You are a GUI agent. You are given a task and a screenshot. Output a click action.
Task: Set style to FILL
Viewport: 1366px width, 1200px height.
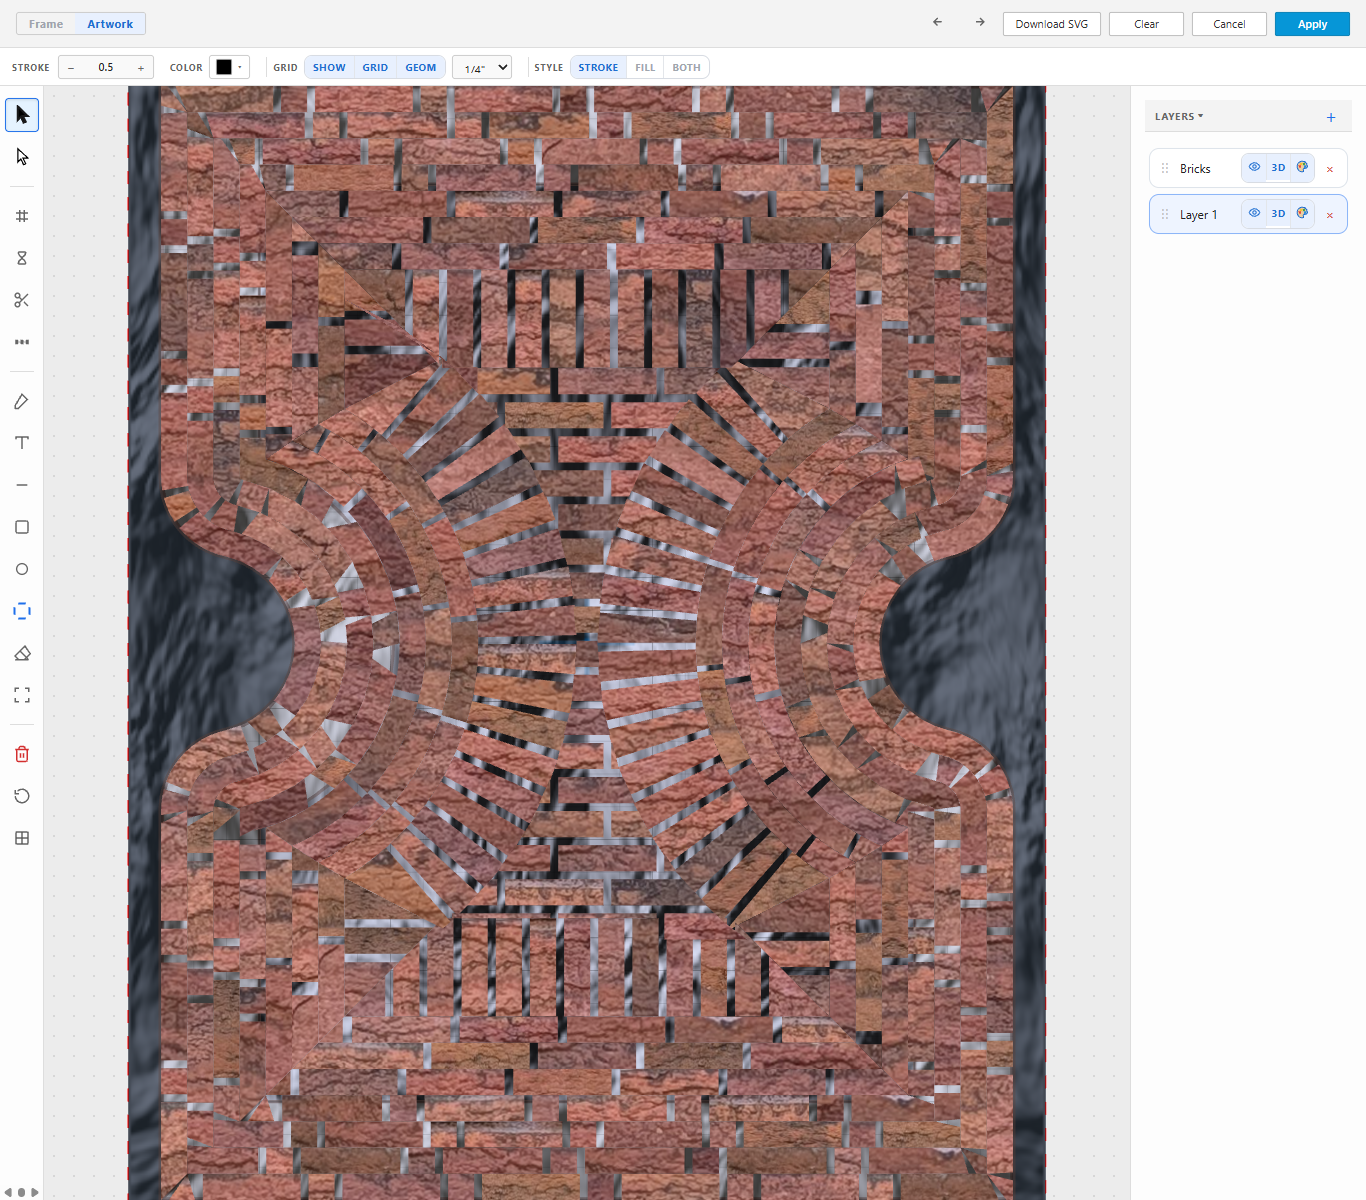pyautogui.click(x=645, y=67)
